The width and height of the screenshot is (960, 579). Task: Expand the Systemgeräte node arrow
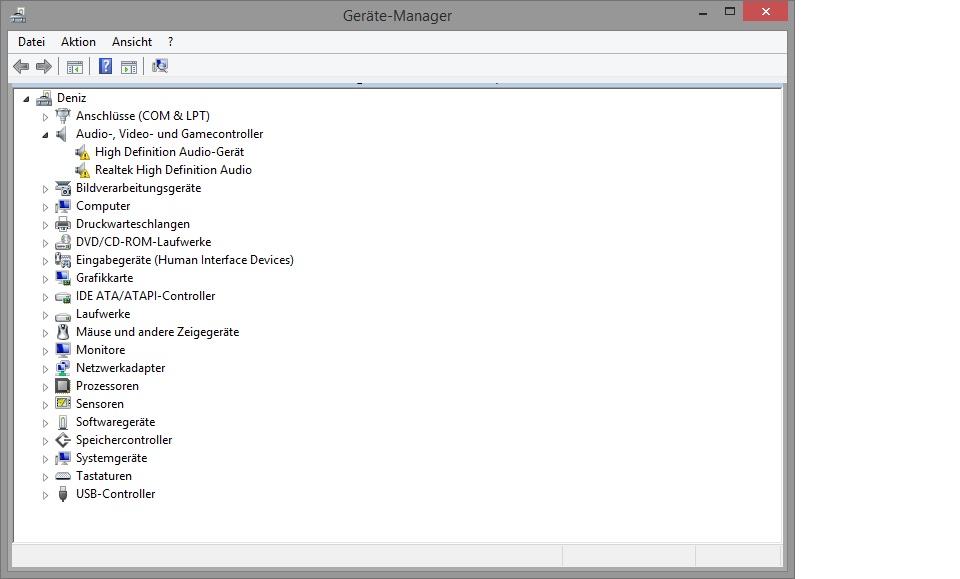point(45,459)
